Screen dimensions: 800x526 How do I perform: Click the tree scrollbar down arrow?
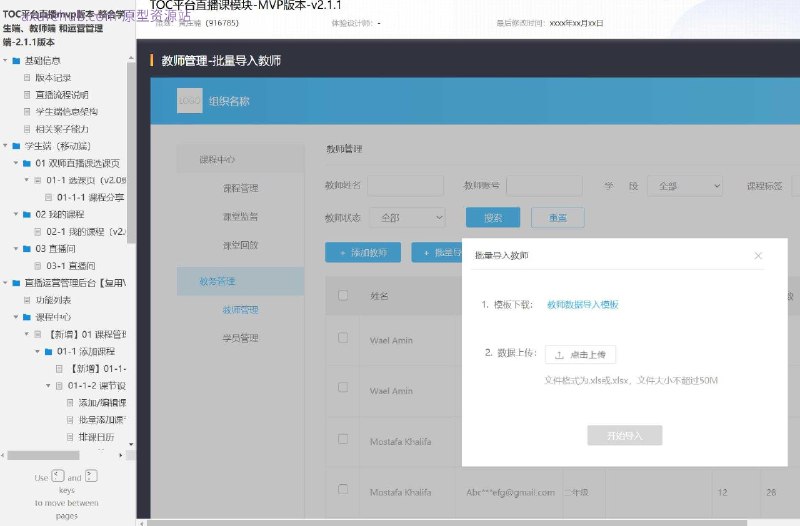(x=131, y=444)
